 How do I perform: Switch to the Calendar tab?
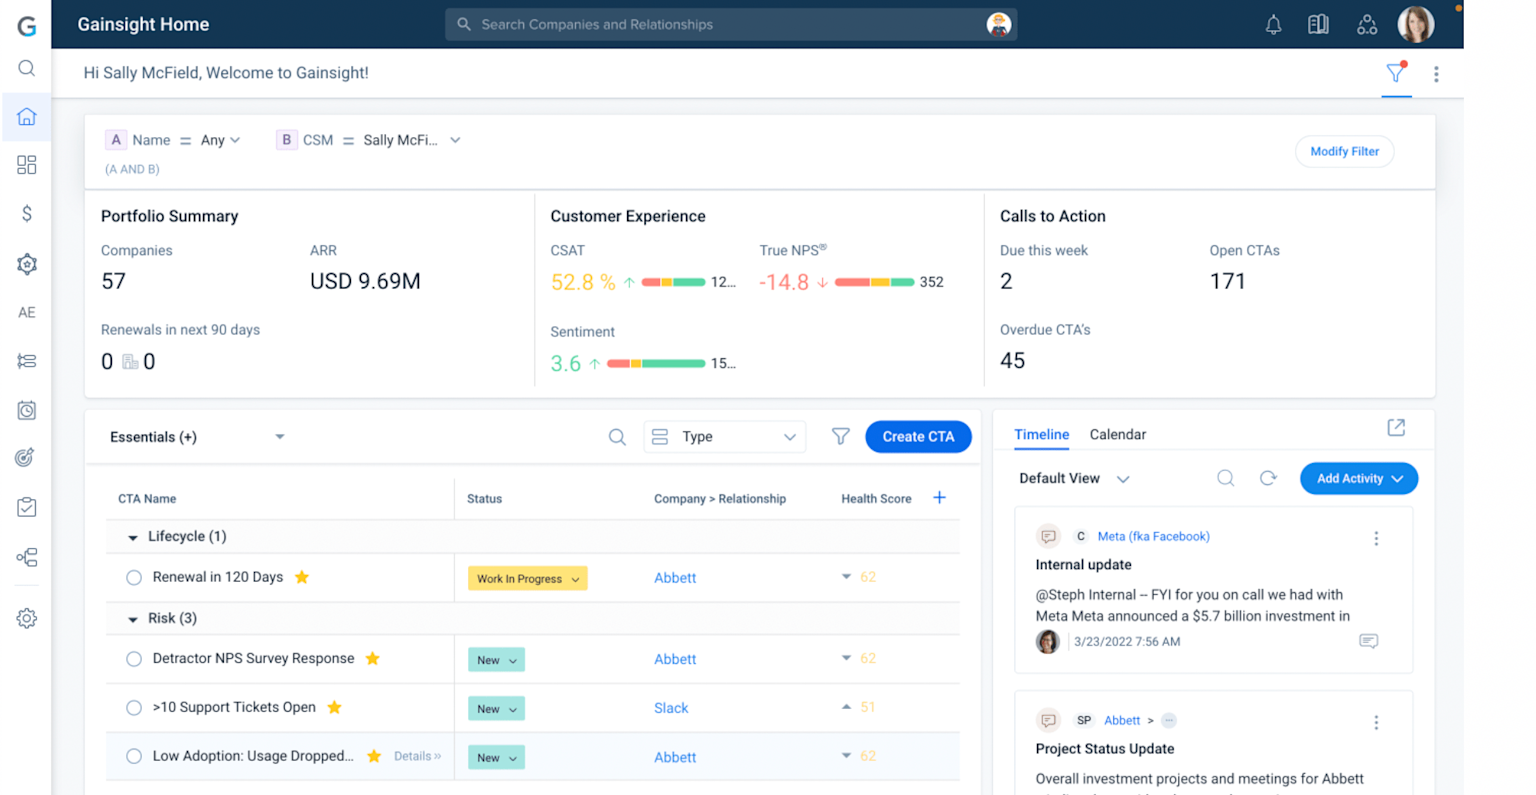pyautogui.click(x=1117, y=434)
